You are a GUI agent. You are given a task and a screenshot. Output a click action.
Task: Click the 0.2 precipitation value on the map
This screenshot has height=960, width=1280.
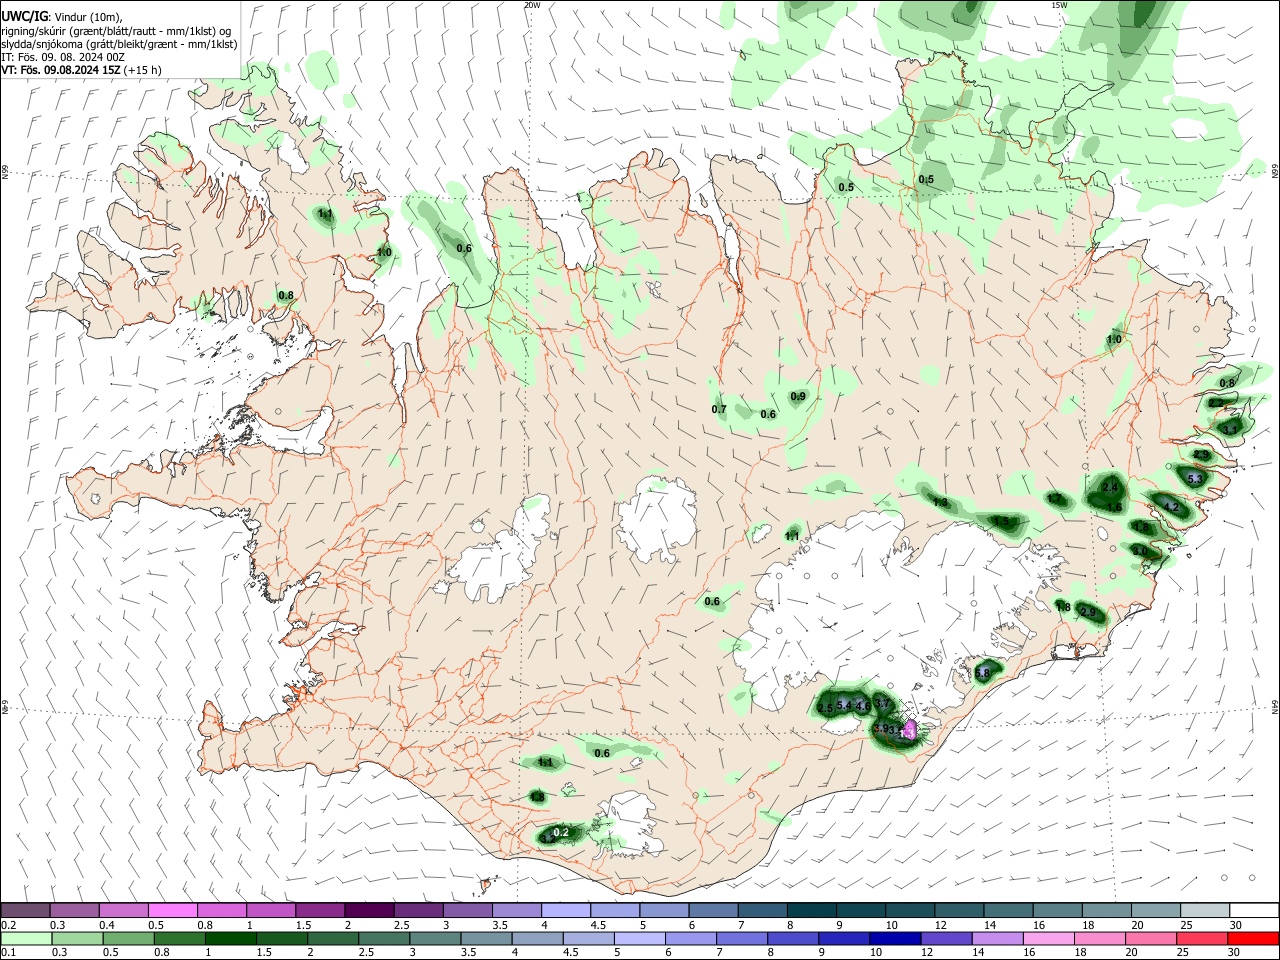561,832
